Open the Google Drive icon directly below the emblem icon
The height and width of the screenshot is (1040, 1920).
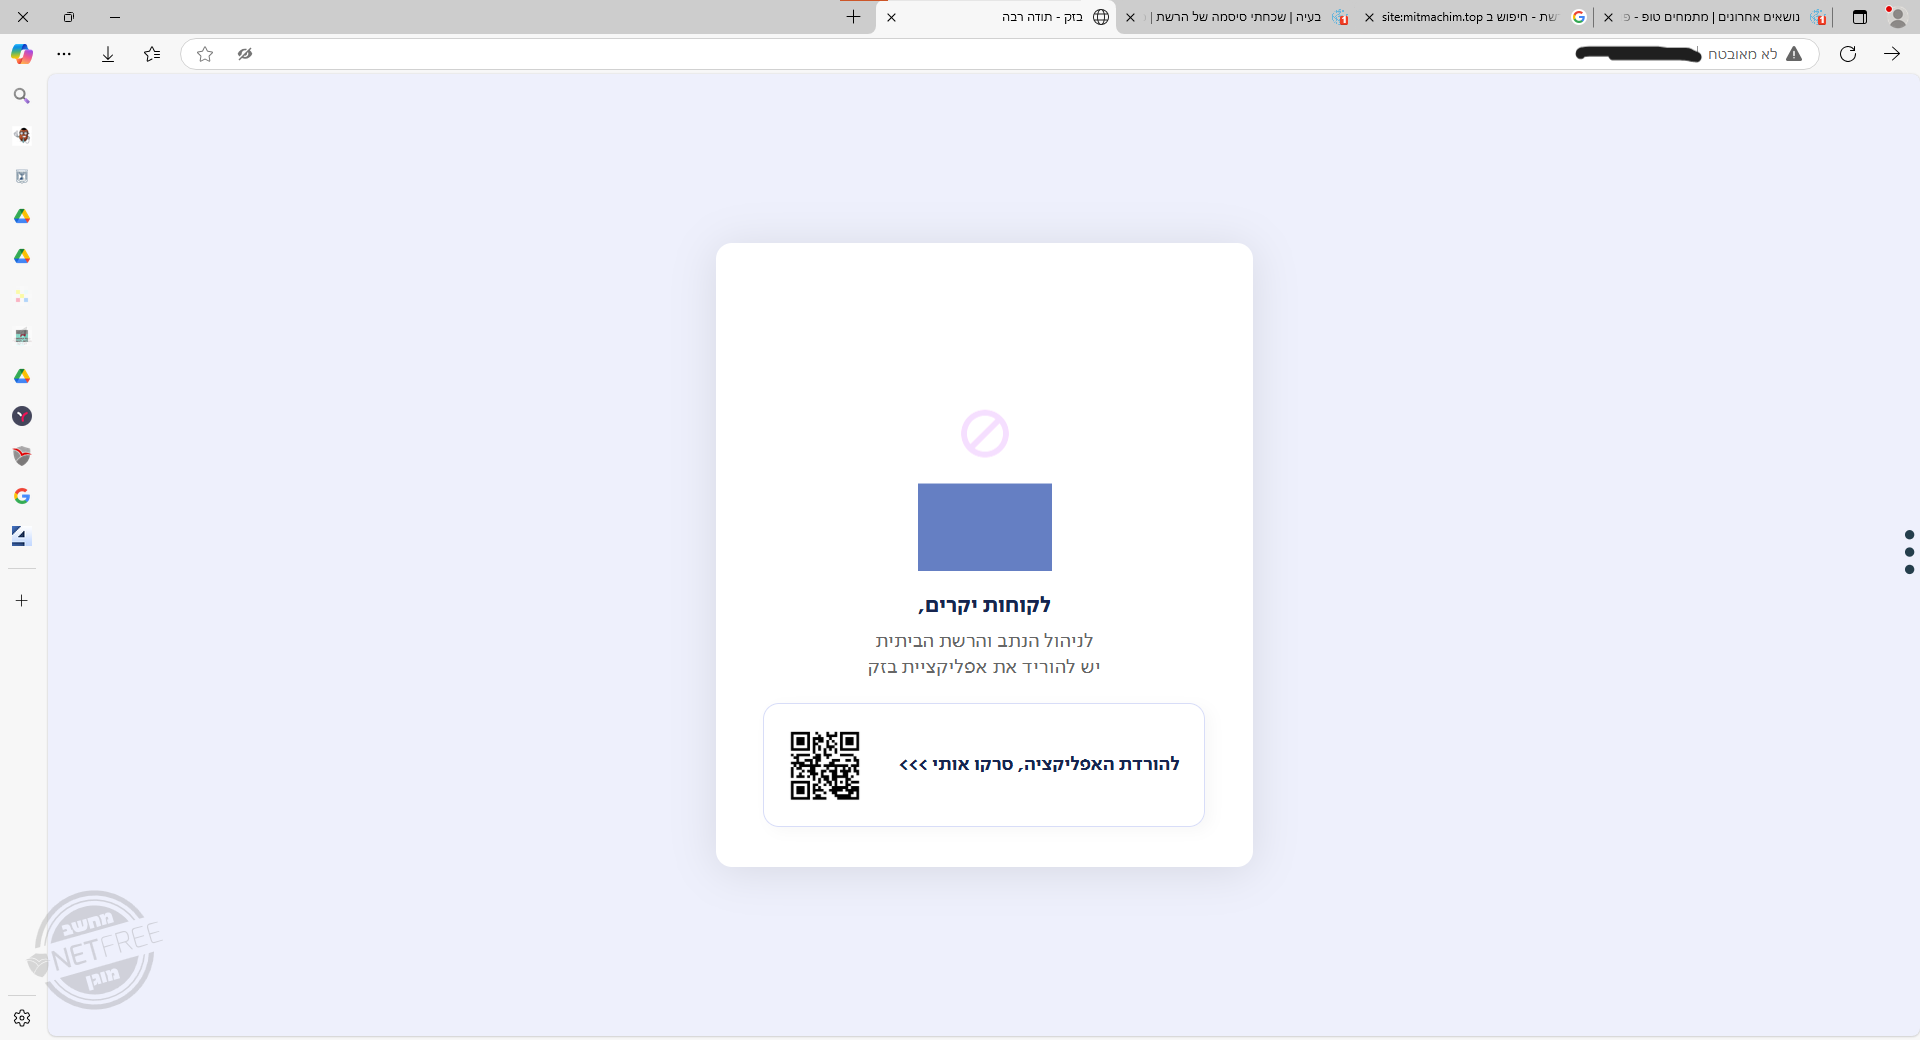(x=22, y=216)
